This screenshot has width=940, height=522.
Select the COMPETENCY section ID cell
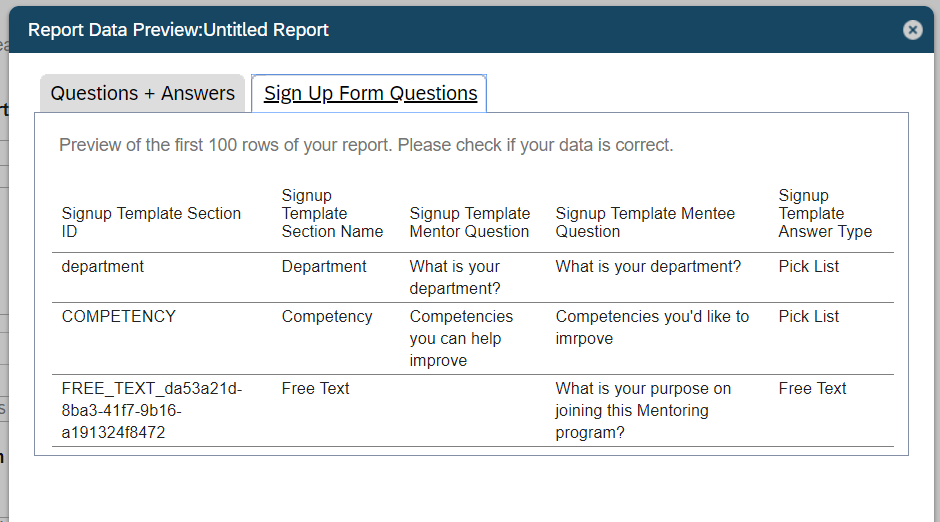[x=119, y=316]
